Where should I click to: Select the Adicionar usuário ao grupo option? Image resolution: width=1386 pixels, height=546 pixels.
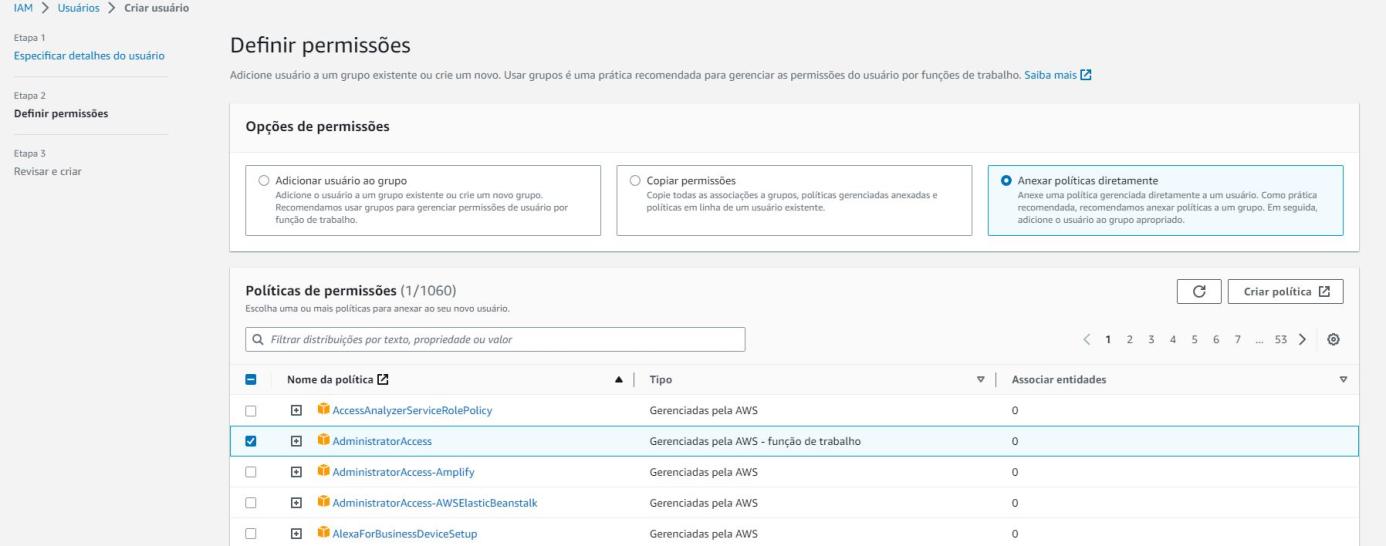264,180
